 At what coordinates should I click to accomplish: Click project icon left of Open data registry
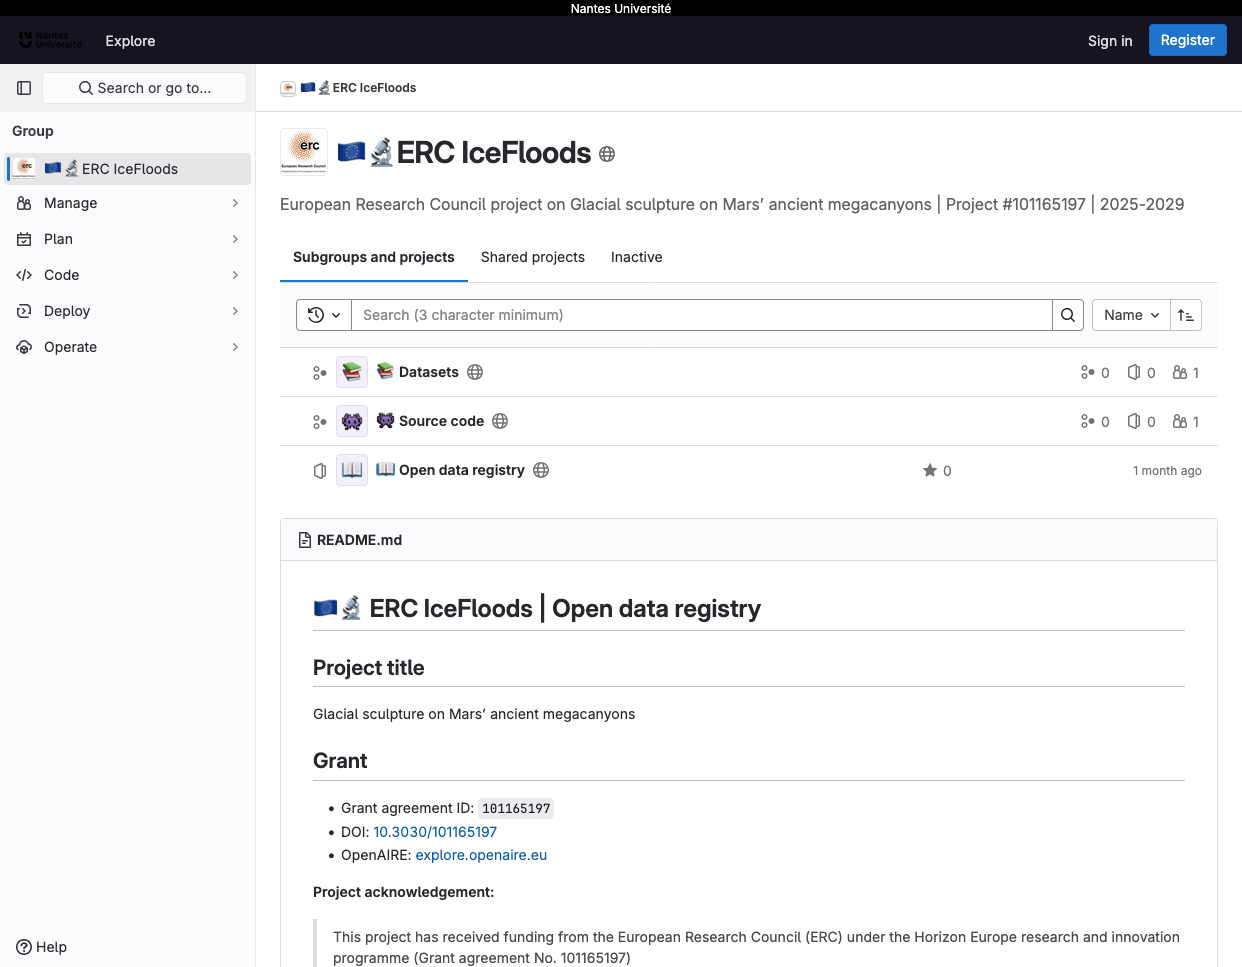click(x=320, y=471)
